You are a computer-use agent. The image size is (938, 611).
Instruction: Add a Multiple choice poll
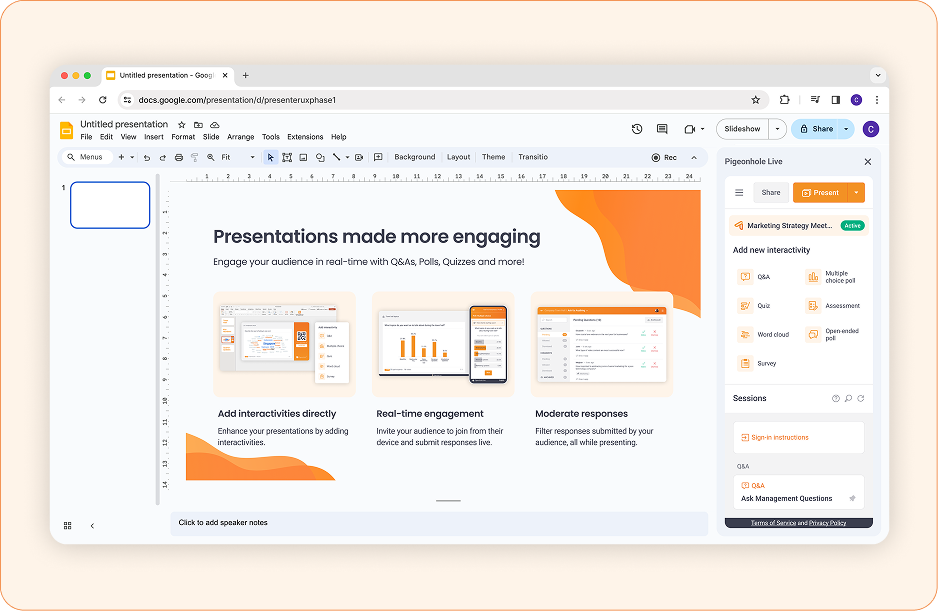831,276
